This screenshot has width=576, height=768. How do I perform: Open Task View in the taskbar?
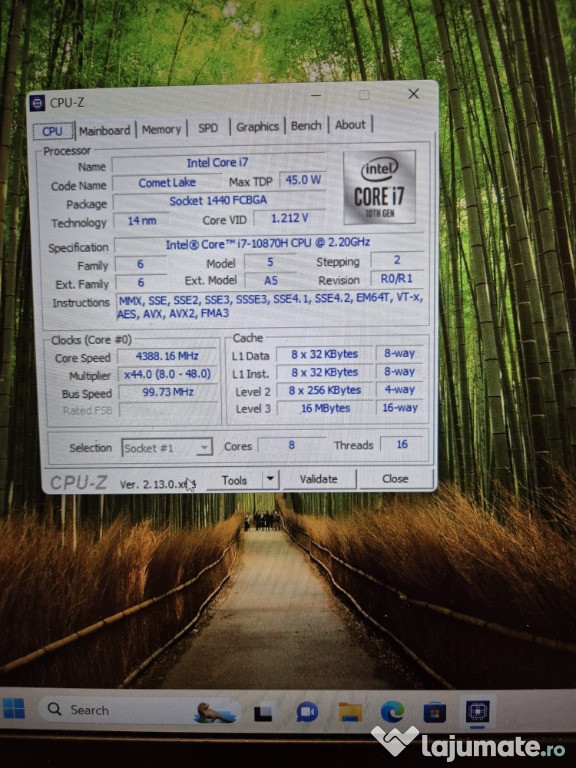click(x=263, y=712)
